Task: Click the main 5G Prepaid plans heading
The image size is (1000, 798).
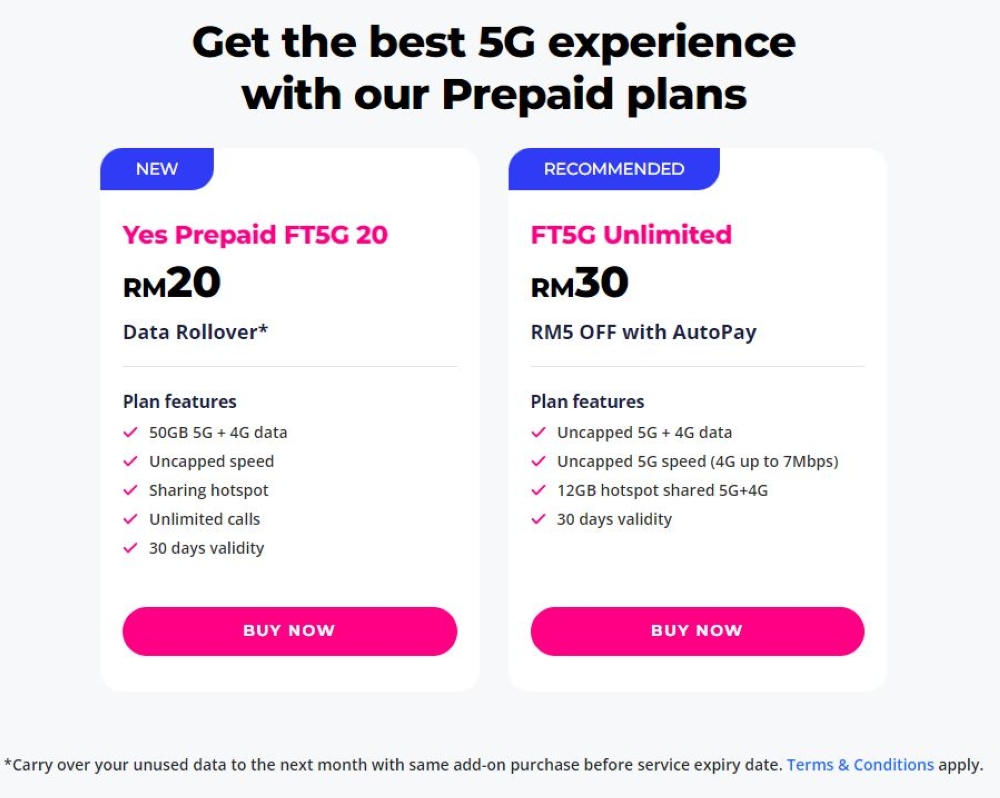Action: (494, 68)
